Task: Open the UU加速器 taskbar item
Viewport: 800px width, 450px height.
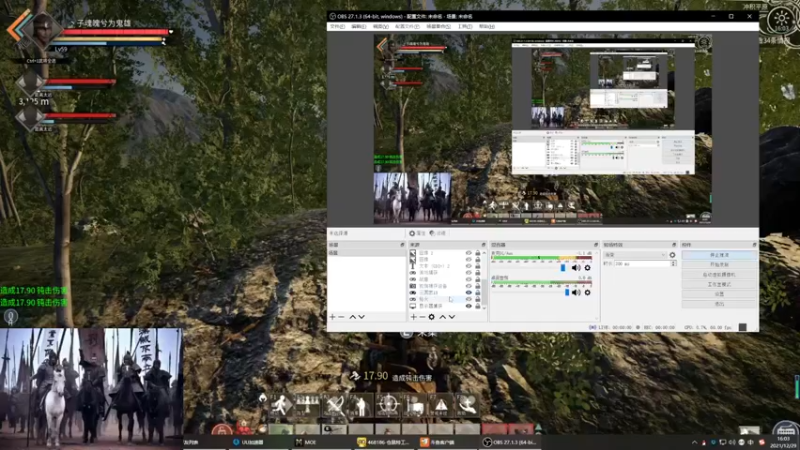Action: coord(248,442)
